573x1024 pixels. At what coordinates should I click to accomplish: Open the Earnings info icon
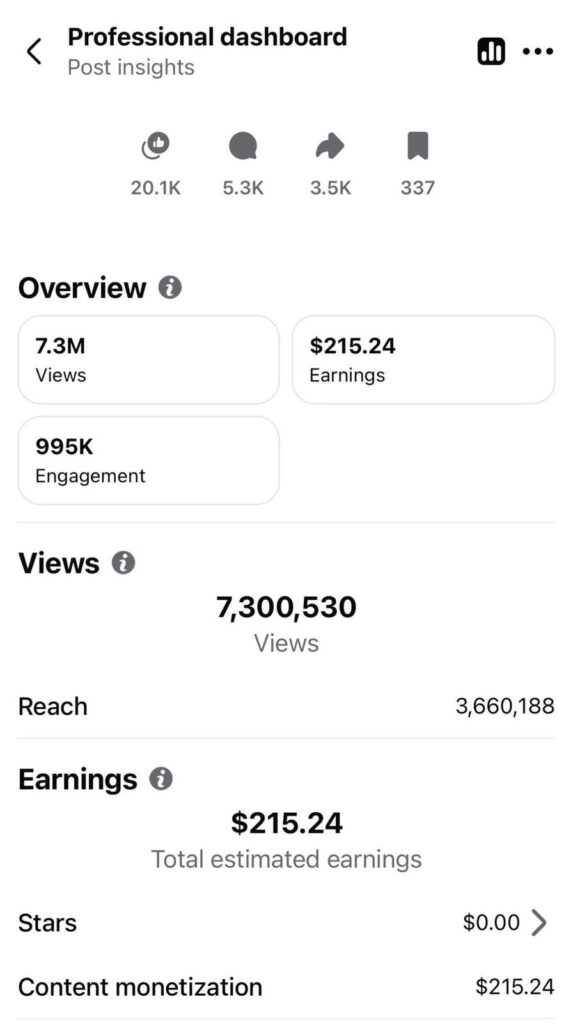pyautogui.click(x=161, y=778)
